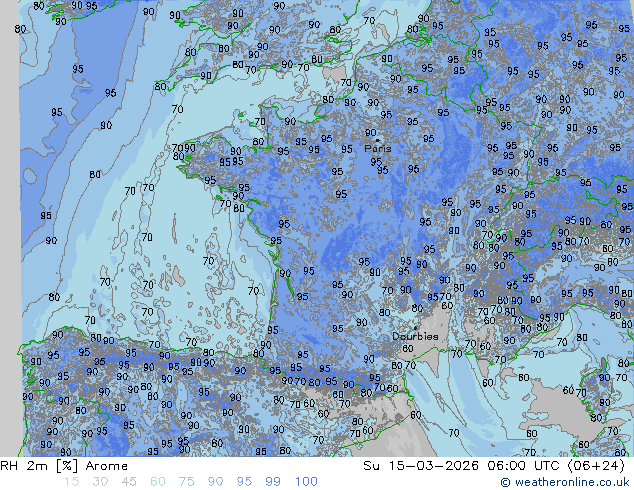The width and height of the screenshot is (634, 490).
Task: Click legend value 75
Action: point(187,482)
